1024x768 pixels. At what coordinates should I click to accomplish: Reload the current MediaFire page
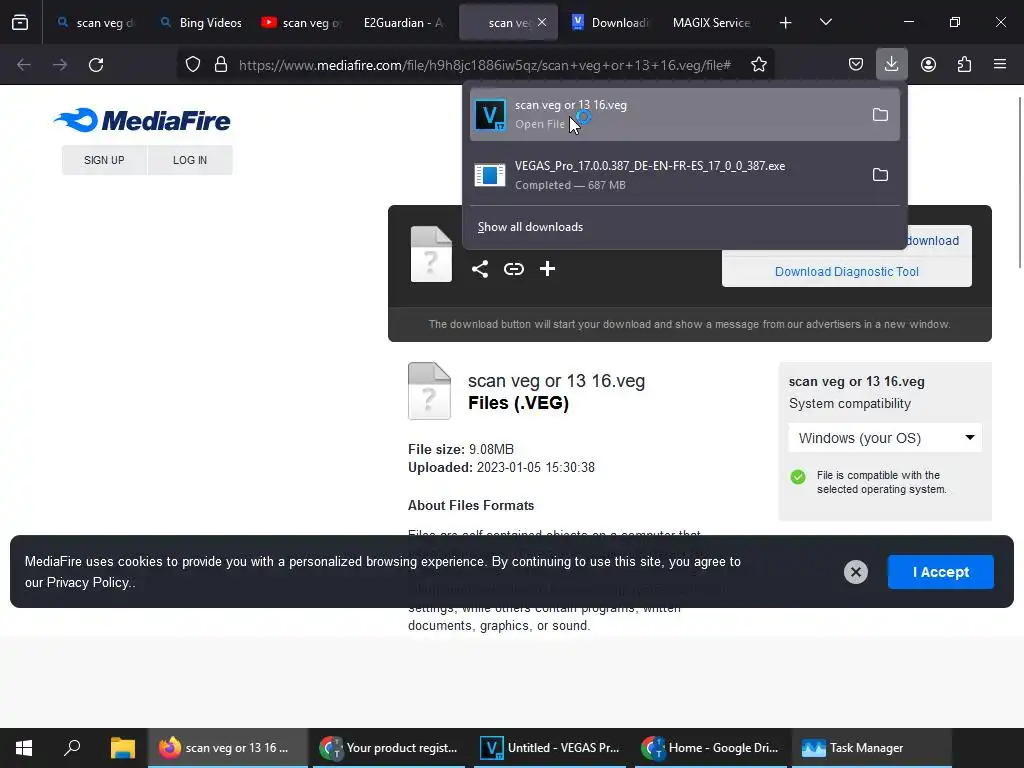(96, 65)
